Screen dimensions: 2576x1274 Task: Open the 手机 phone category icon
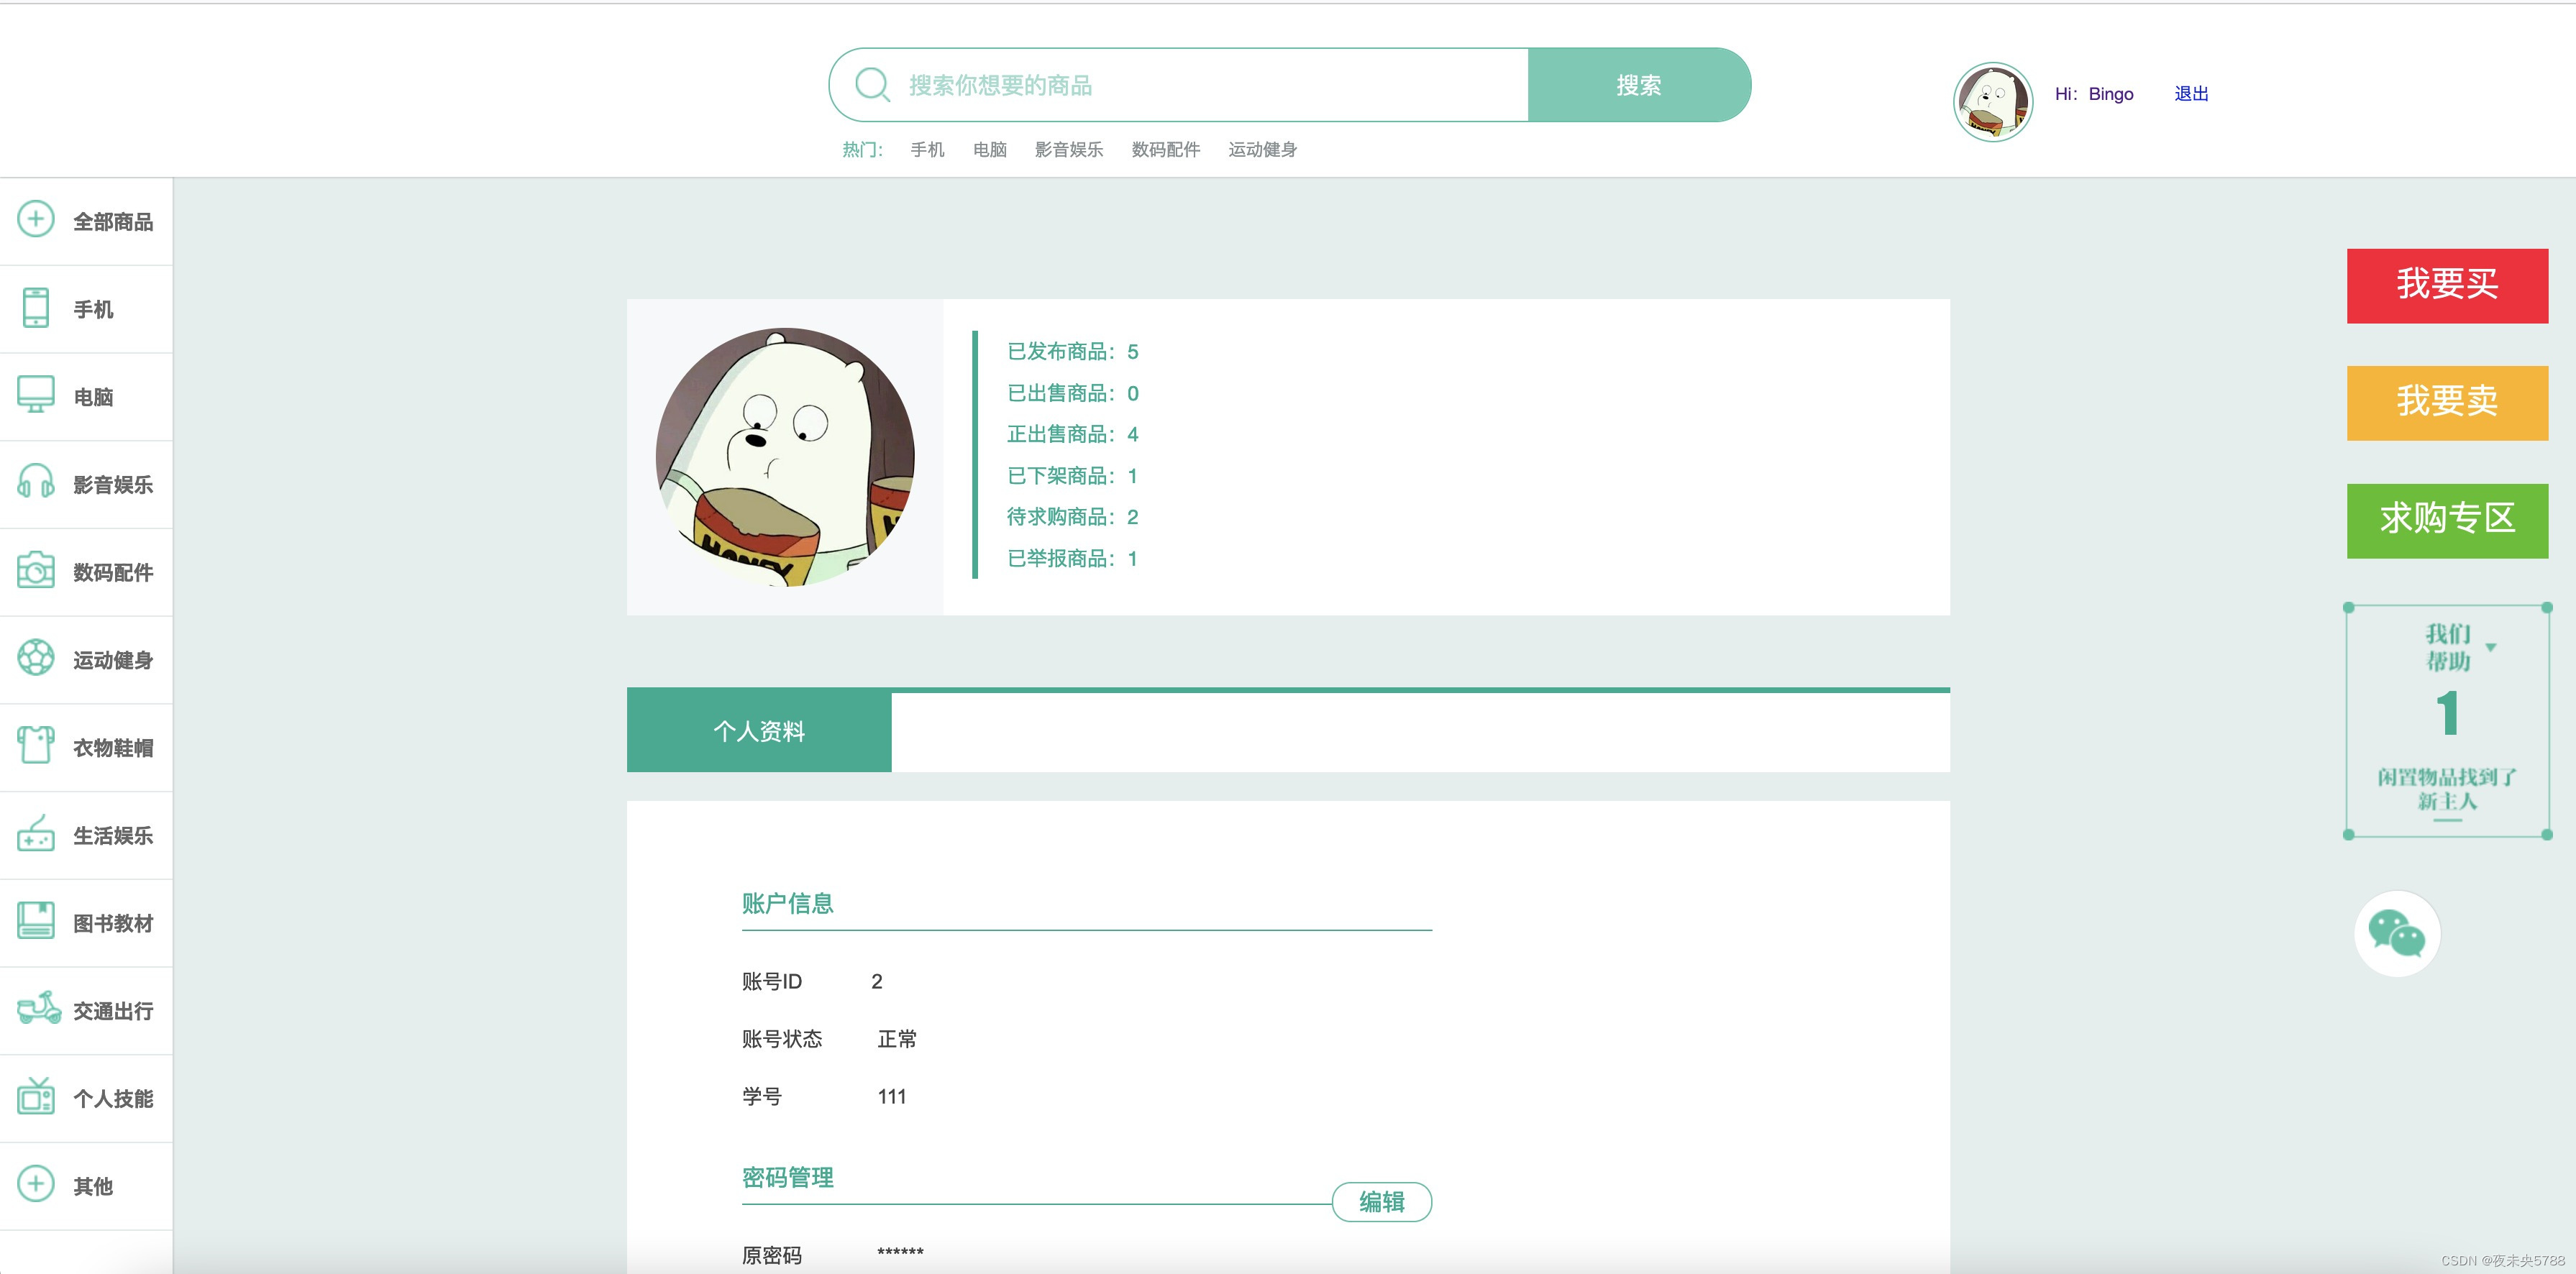click(x=36, y=308)
